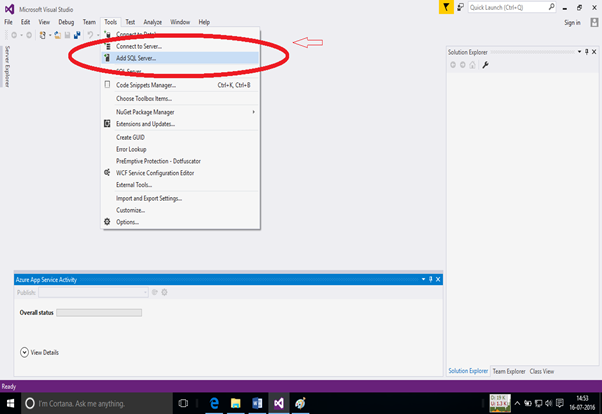This screenshot has width=602, height=414.
Task: Open Word from the taskbar
Action: [x=257, y=403]
